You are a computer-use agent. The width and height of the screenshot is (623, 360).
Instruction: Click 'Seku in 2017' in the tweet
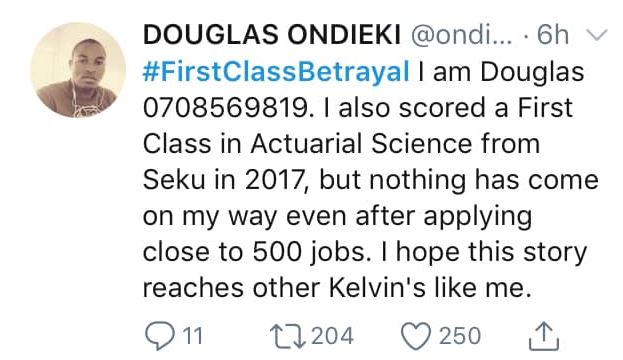coord(227,180)
